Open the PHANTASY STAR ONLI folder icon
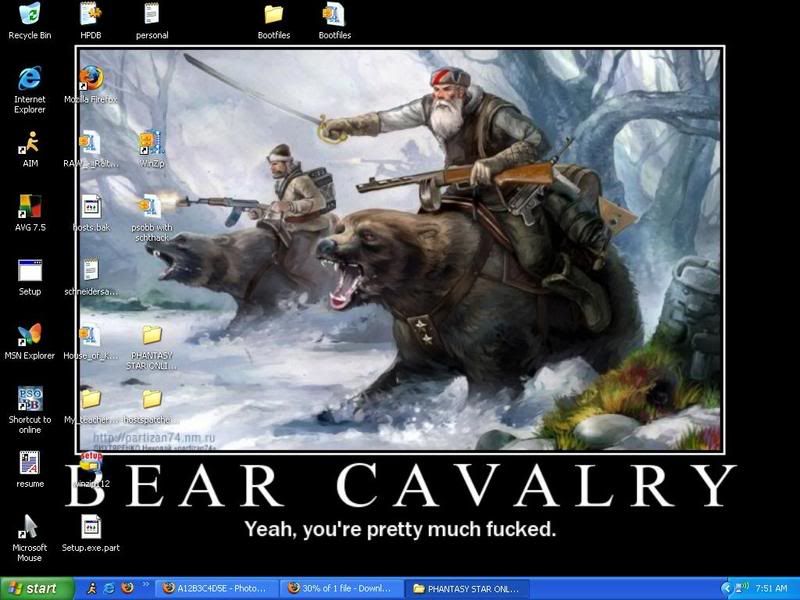 (x=152, y=335)
